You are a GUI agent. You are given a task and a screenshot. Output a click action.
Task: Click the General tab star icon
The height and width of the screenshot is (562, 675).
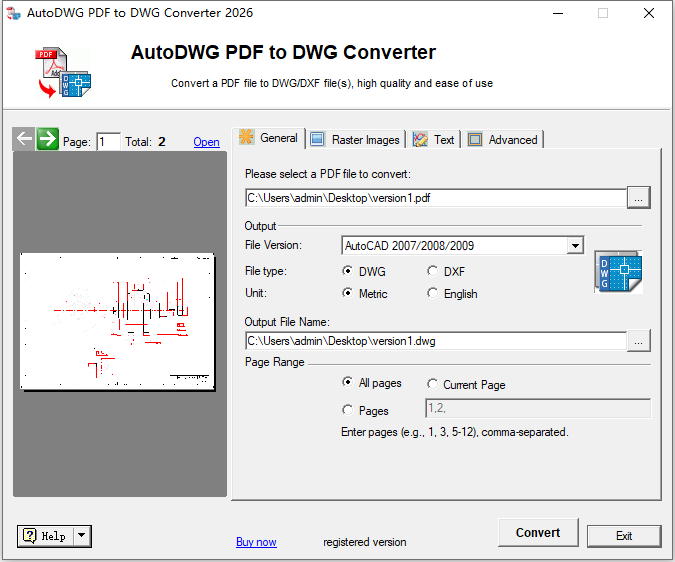(247, 137)
